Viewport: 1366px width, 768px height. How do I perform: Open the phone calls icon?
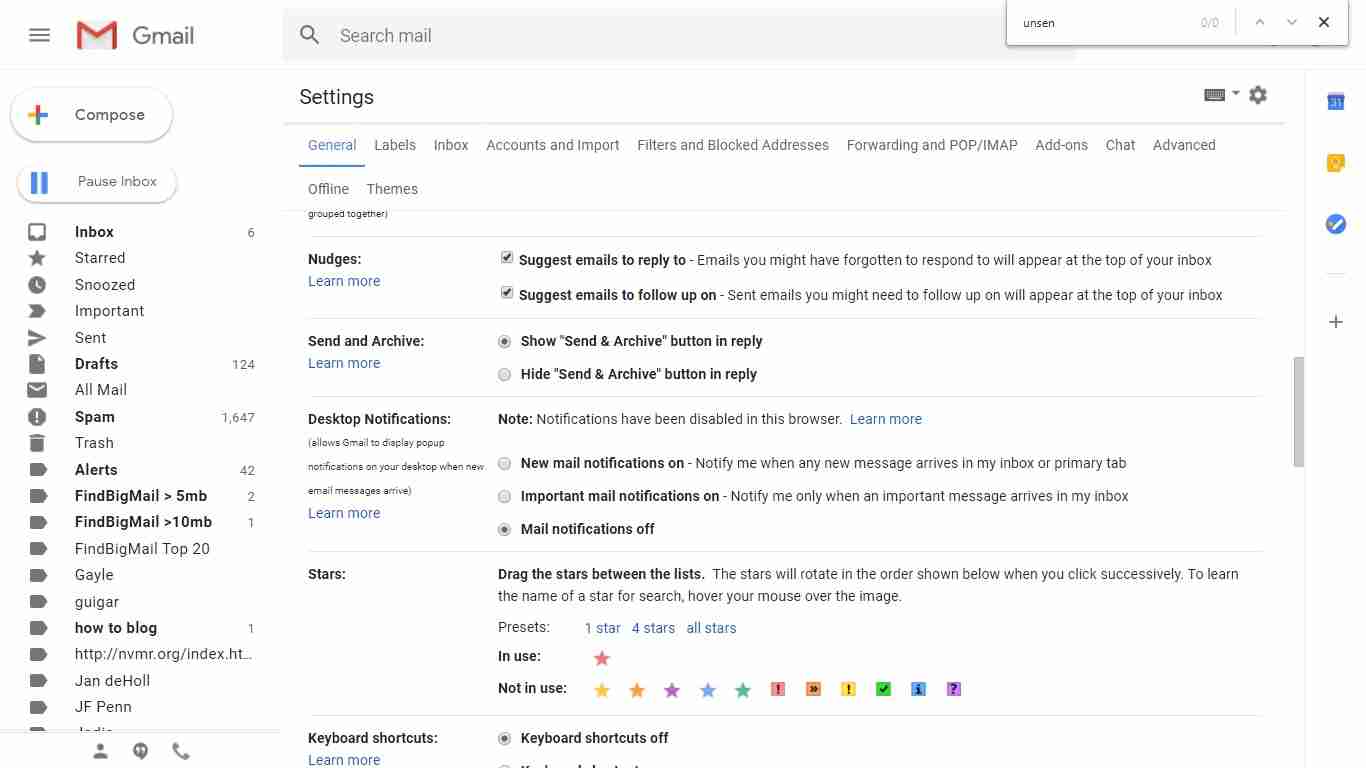coord(181,751)
